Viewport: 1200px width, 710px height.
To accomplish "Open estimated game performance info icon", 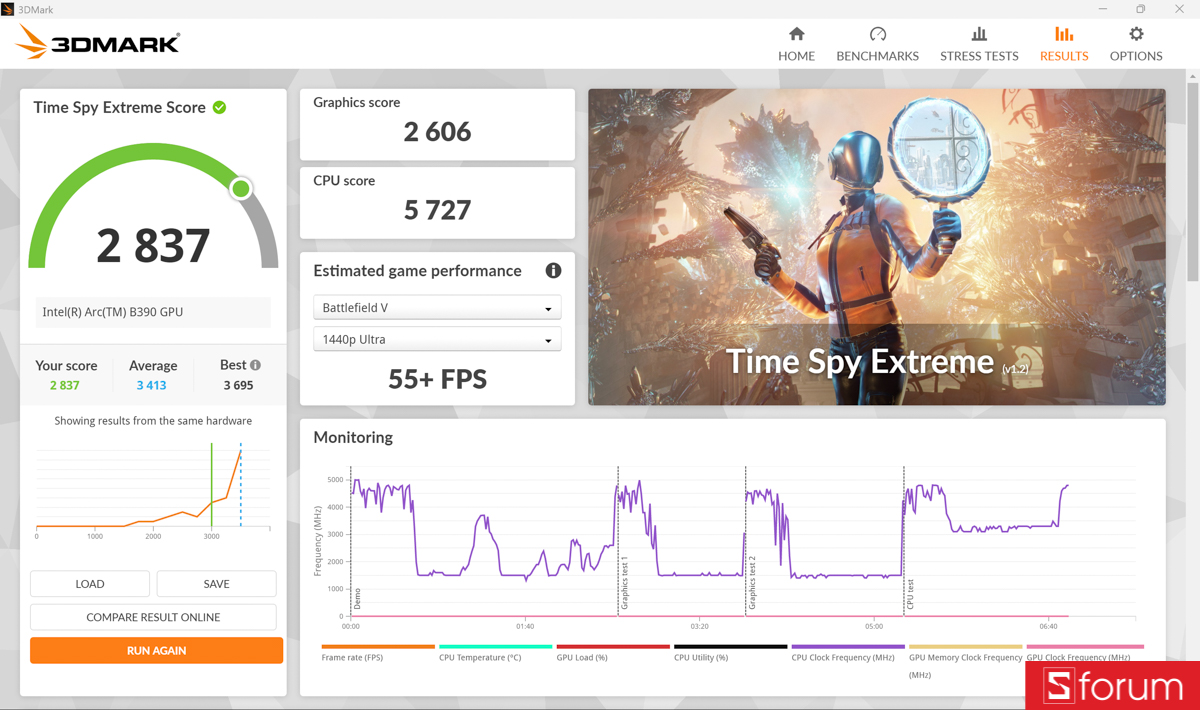I will click(x=553, y=271).
